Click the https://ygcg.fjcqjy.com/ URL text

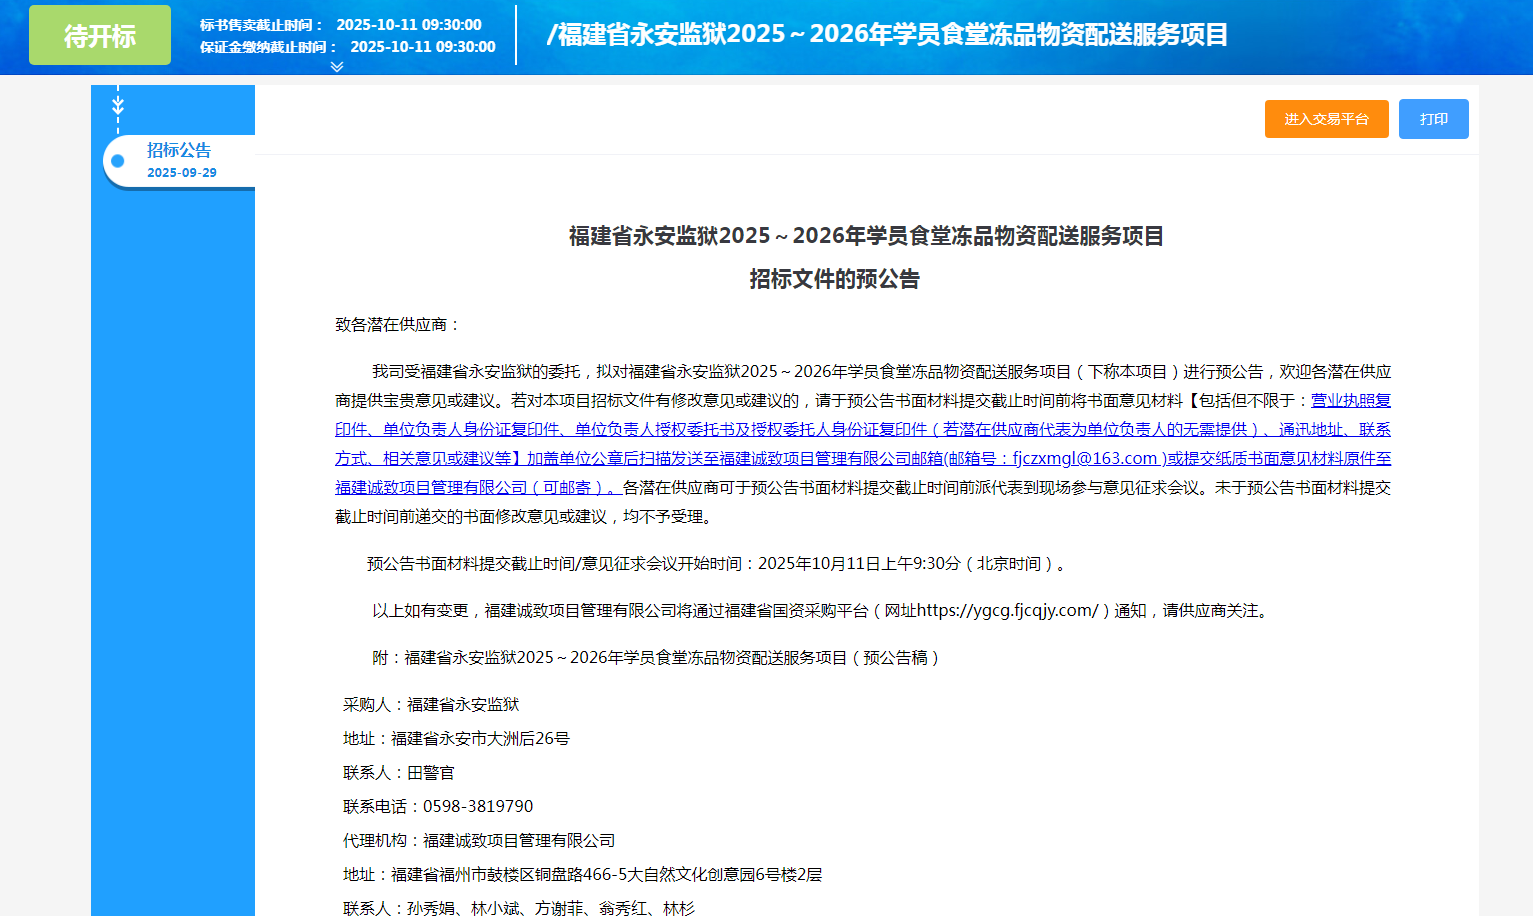click(x=1007, y=610)
